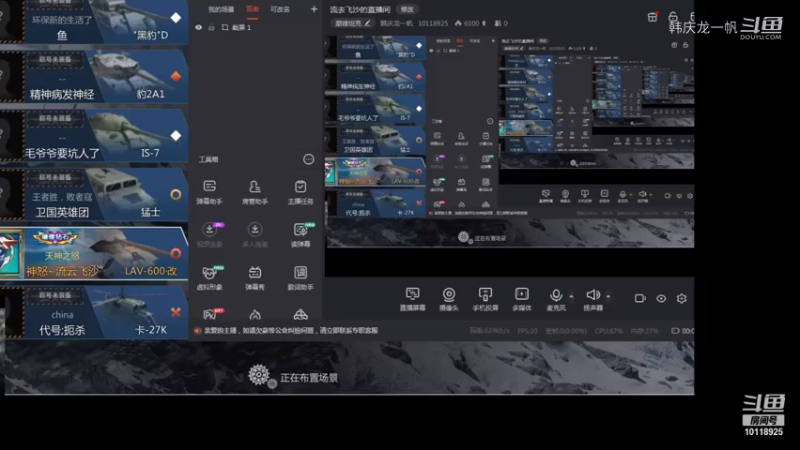Click the category tag button below room title
The height and width of the screenshot is (450, 800).
pos(353,23)
